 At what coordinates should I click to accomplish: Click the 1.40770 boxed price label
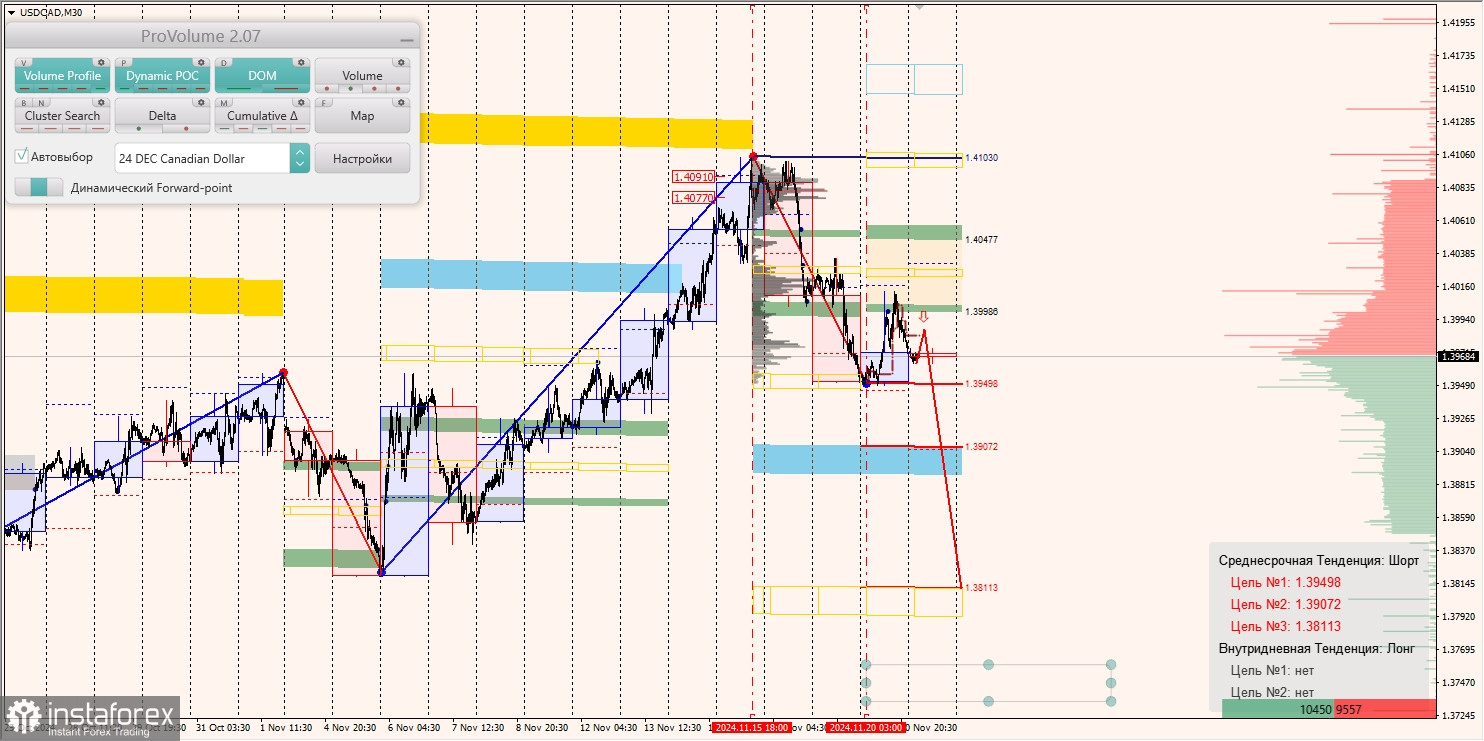click(x=694, y=198)
